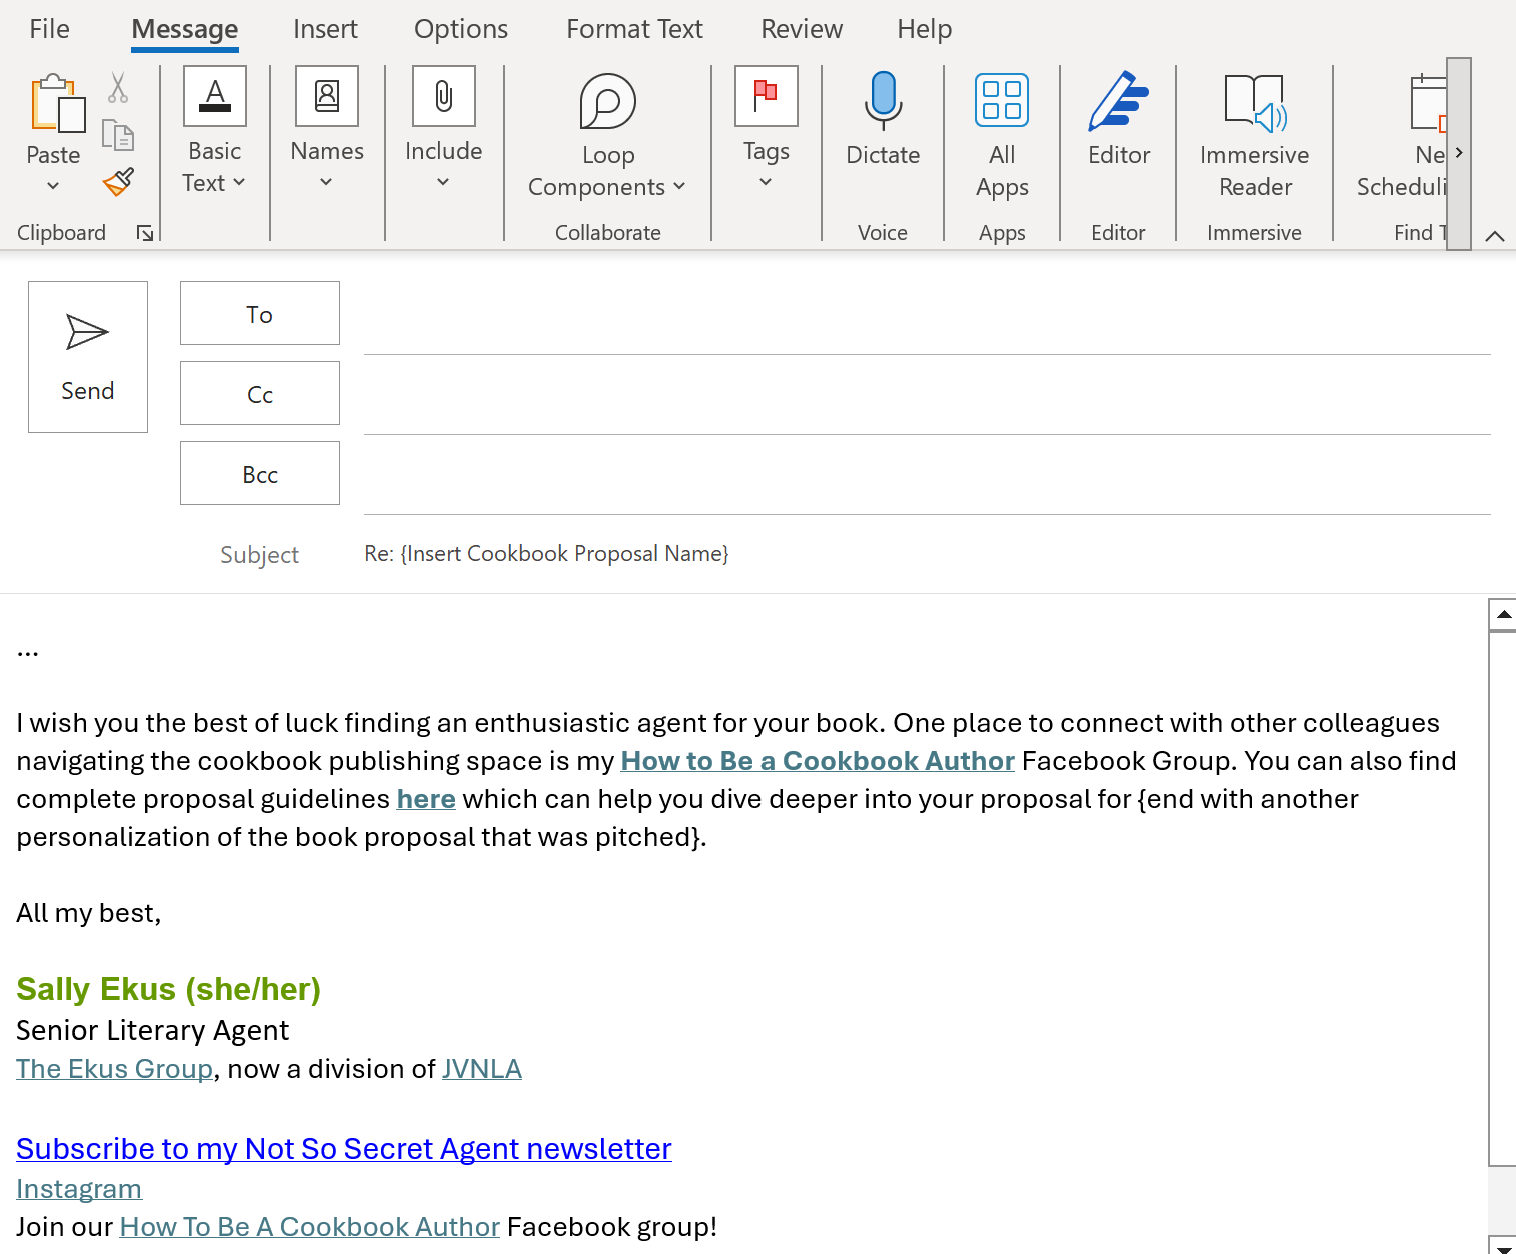Switch to the Message tab

point(185,29)
